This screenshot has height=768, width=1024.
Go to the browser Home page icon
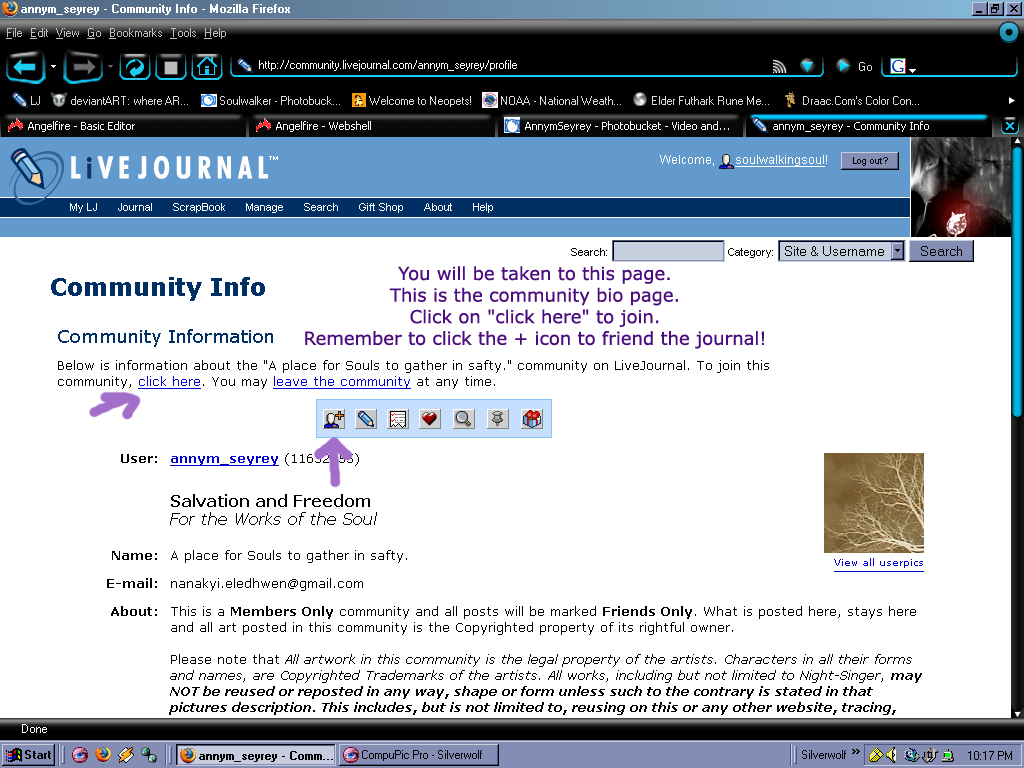click(x=206, y=67)
